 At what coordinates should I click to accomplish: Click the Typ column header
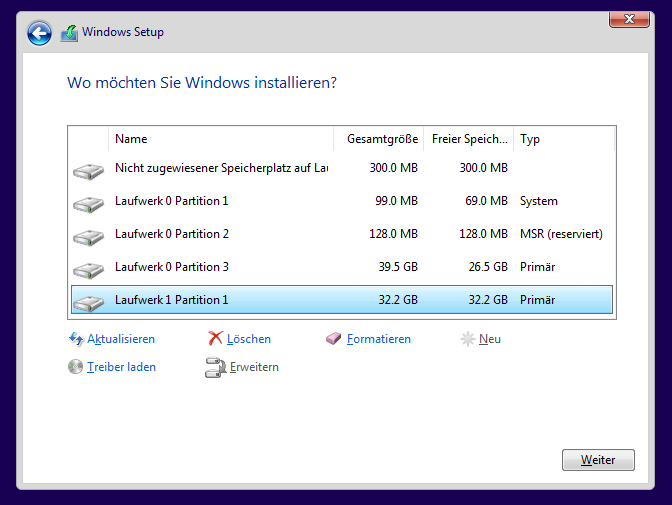point(564,139)
